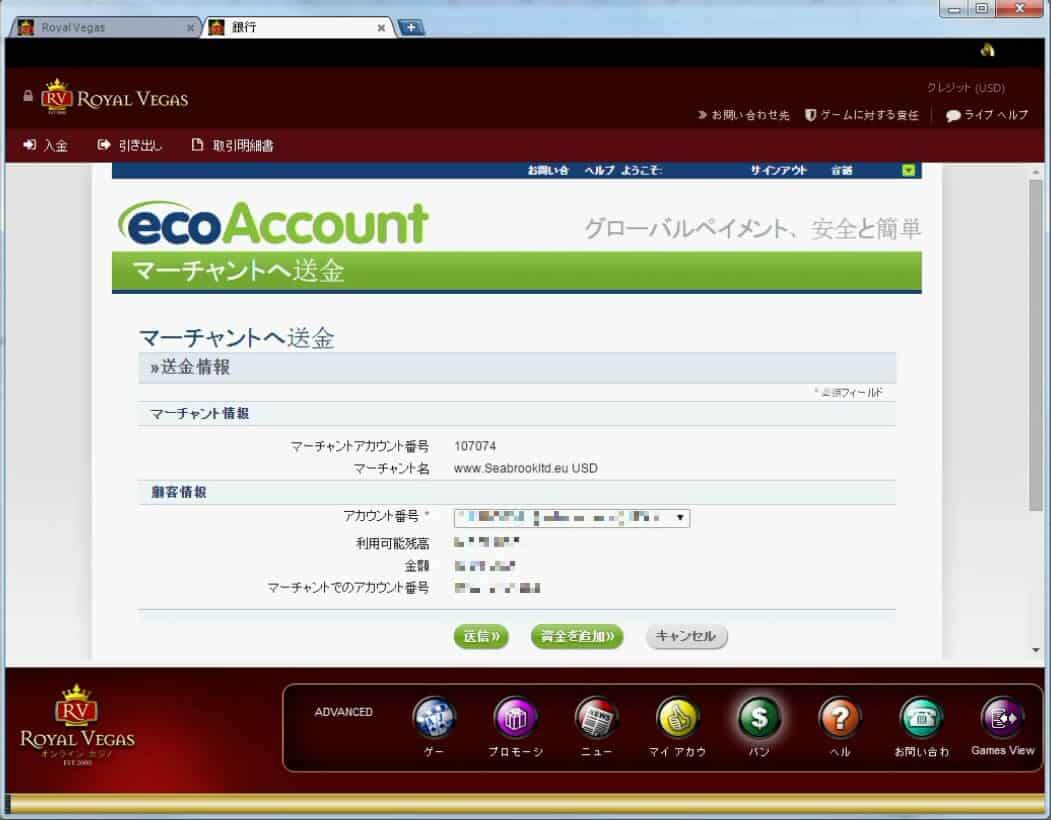
Task: Click the yellow My Account thumbs-up icon
Action: 677,718
